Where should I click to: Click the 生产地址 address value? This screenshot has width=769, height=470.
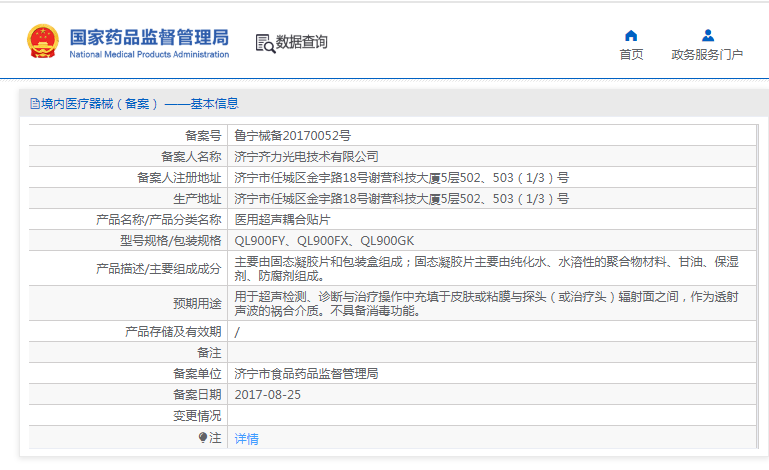click(402, 199)
